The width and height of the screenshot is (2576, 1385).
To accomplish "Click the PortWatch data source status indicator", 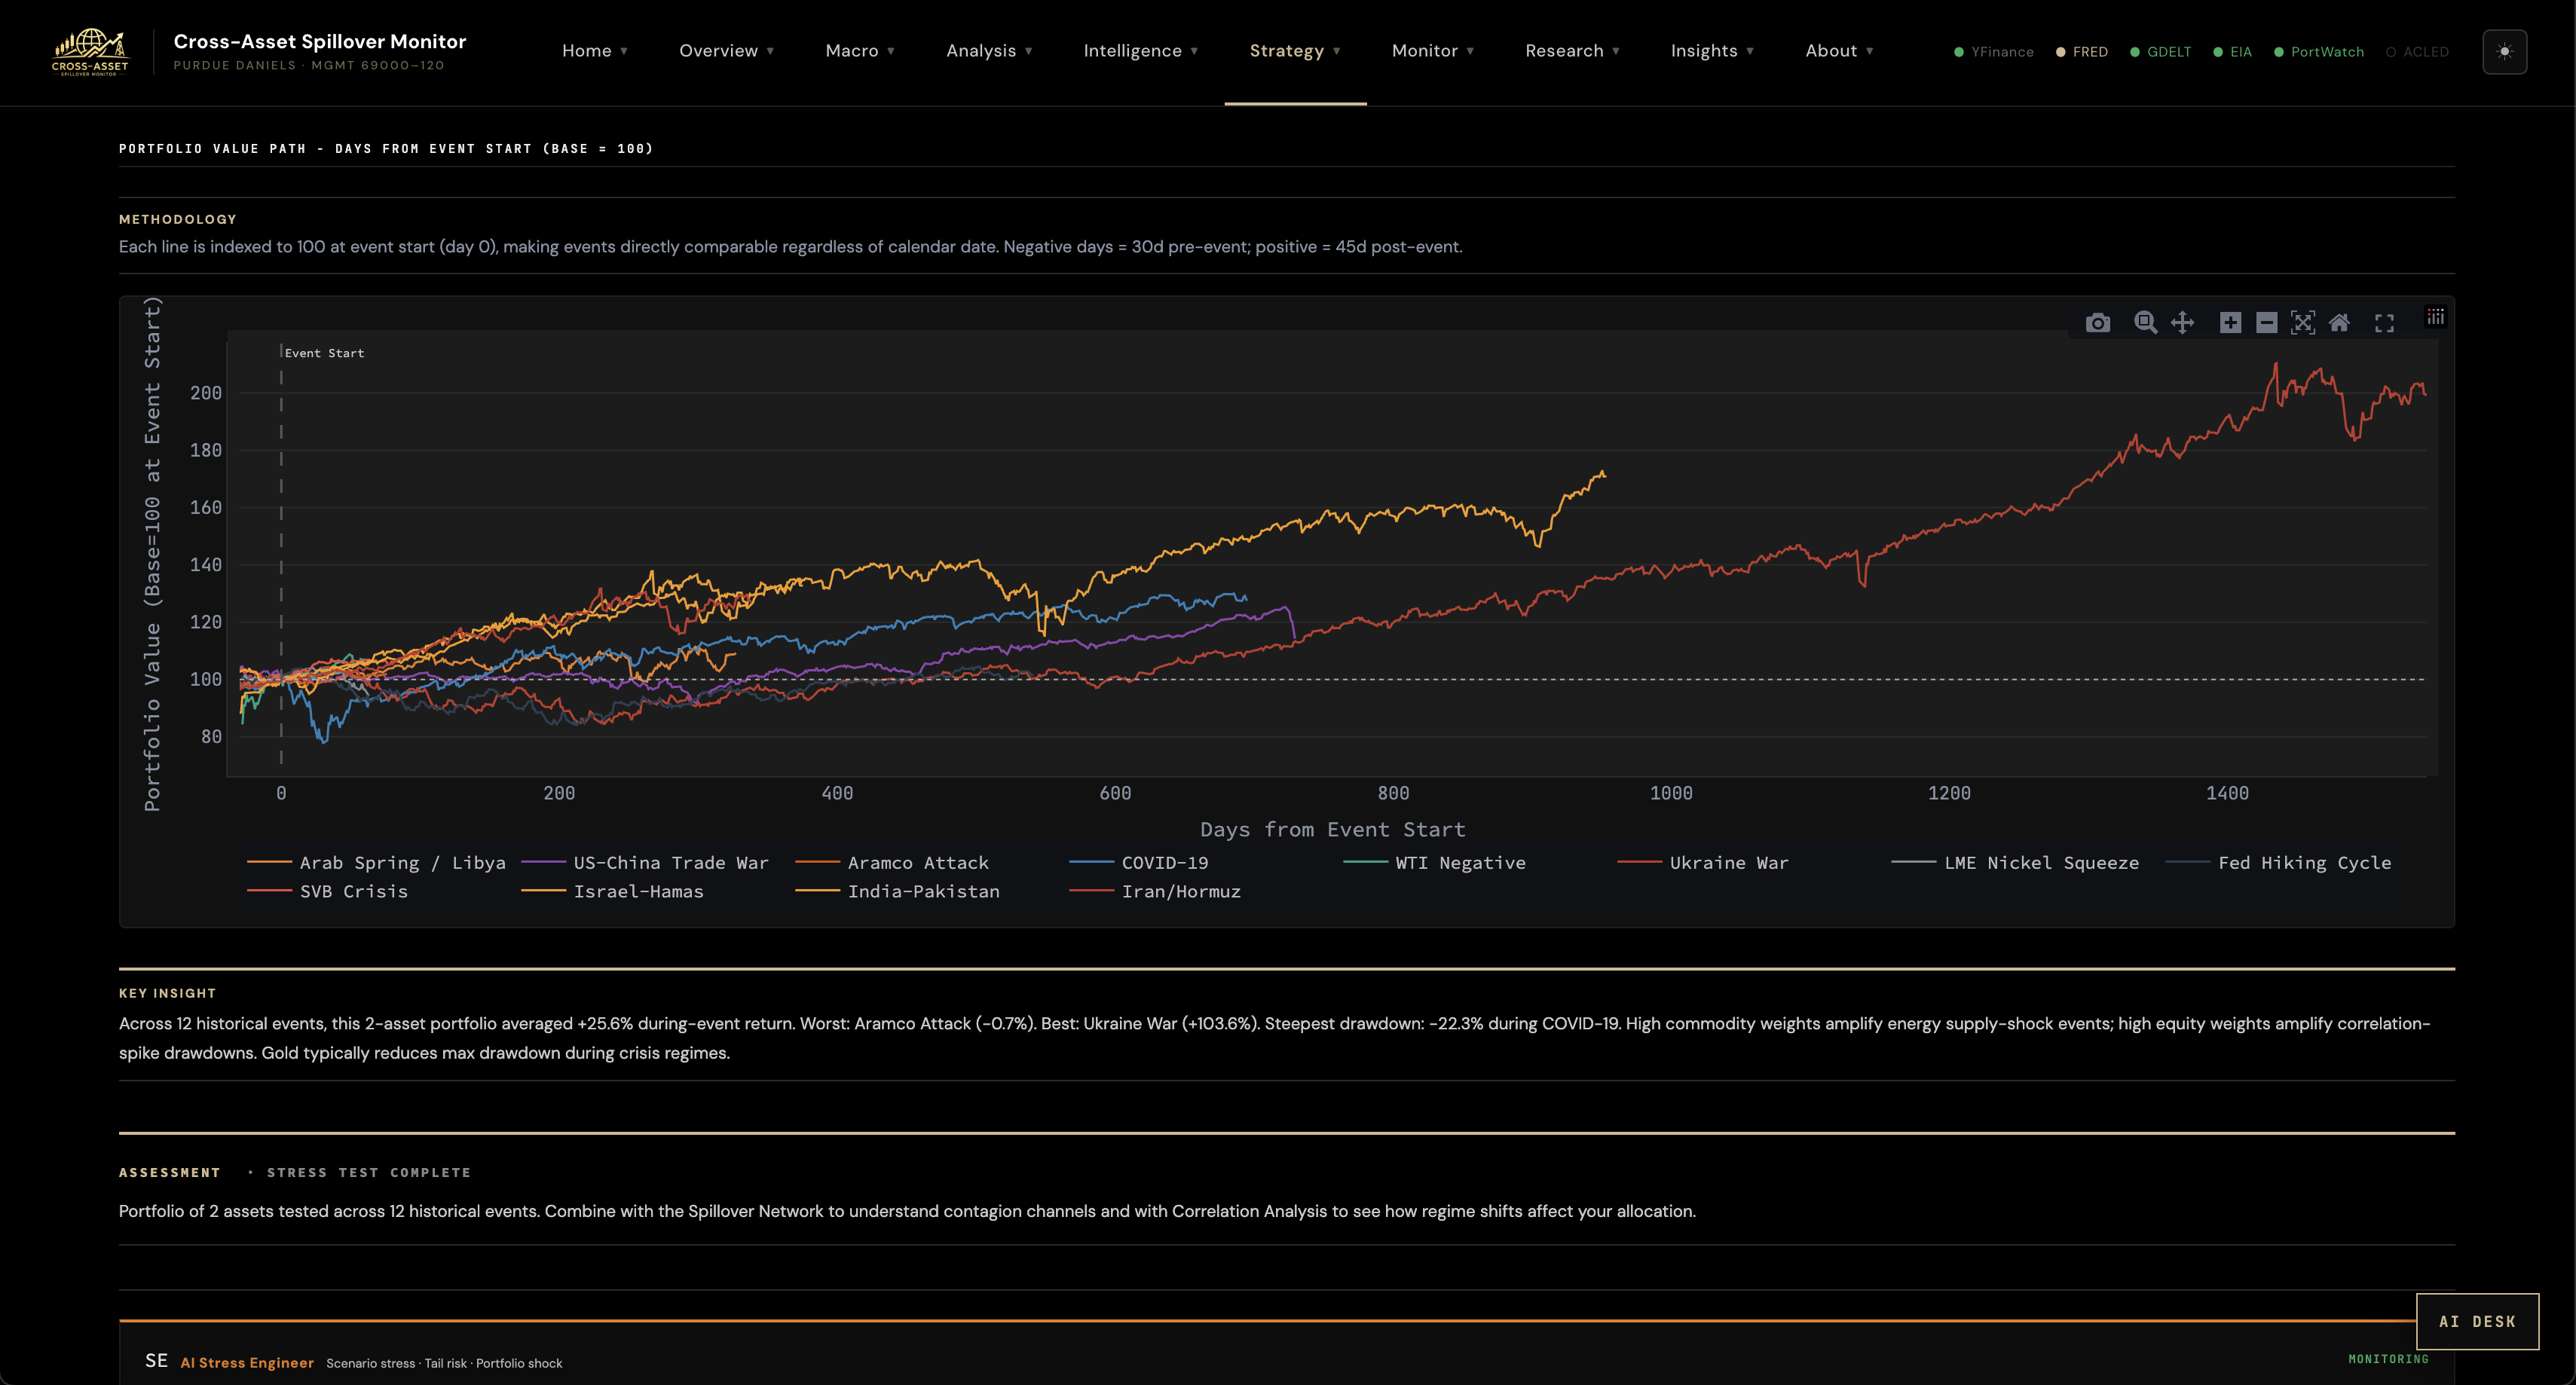I will (2319, 52).
